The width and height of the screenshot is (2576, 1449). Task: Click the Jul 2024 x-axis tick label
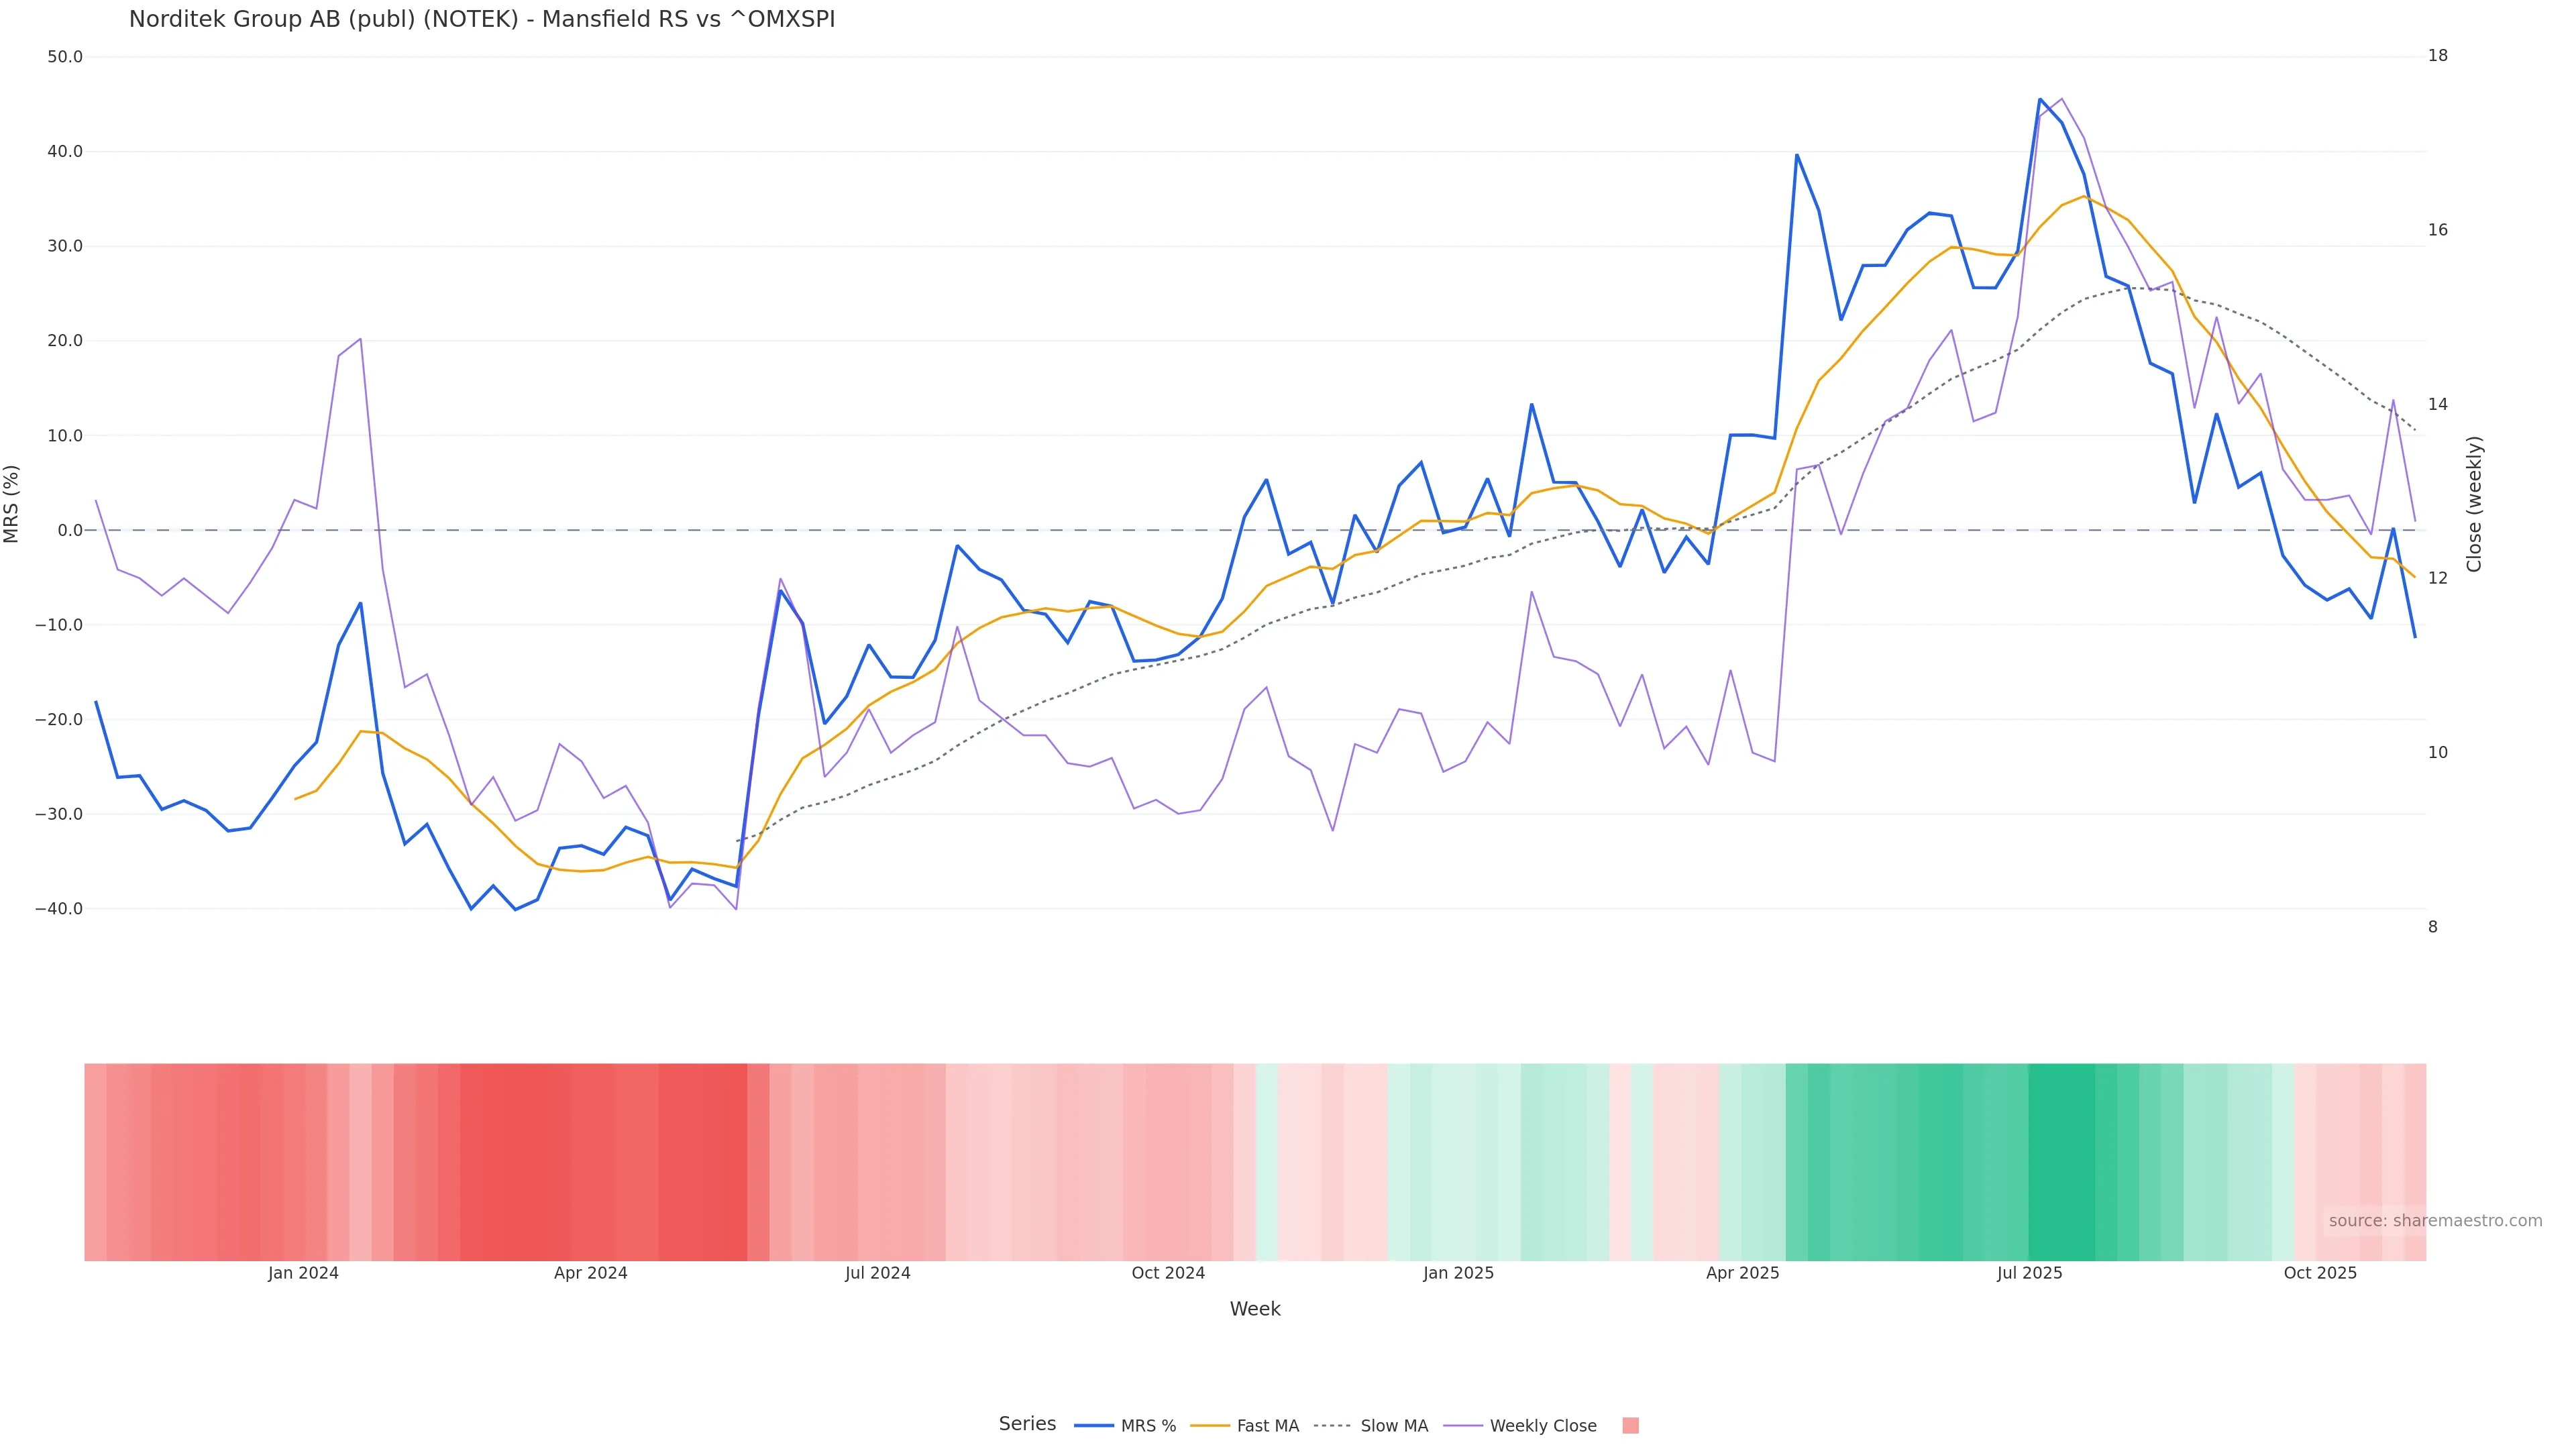click(877, 1273)
